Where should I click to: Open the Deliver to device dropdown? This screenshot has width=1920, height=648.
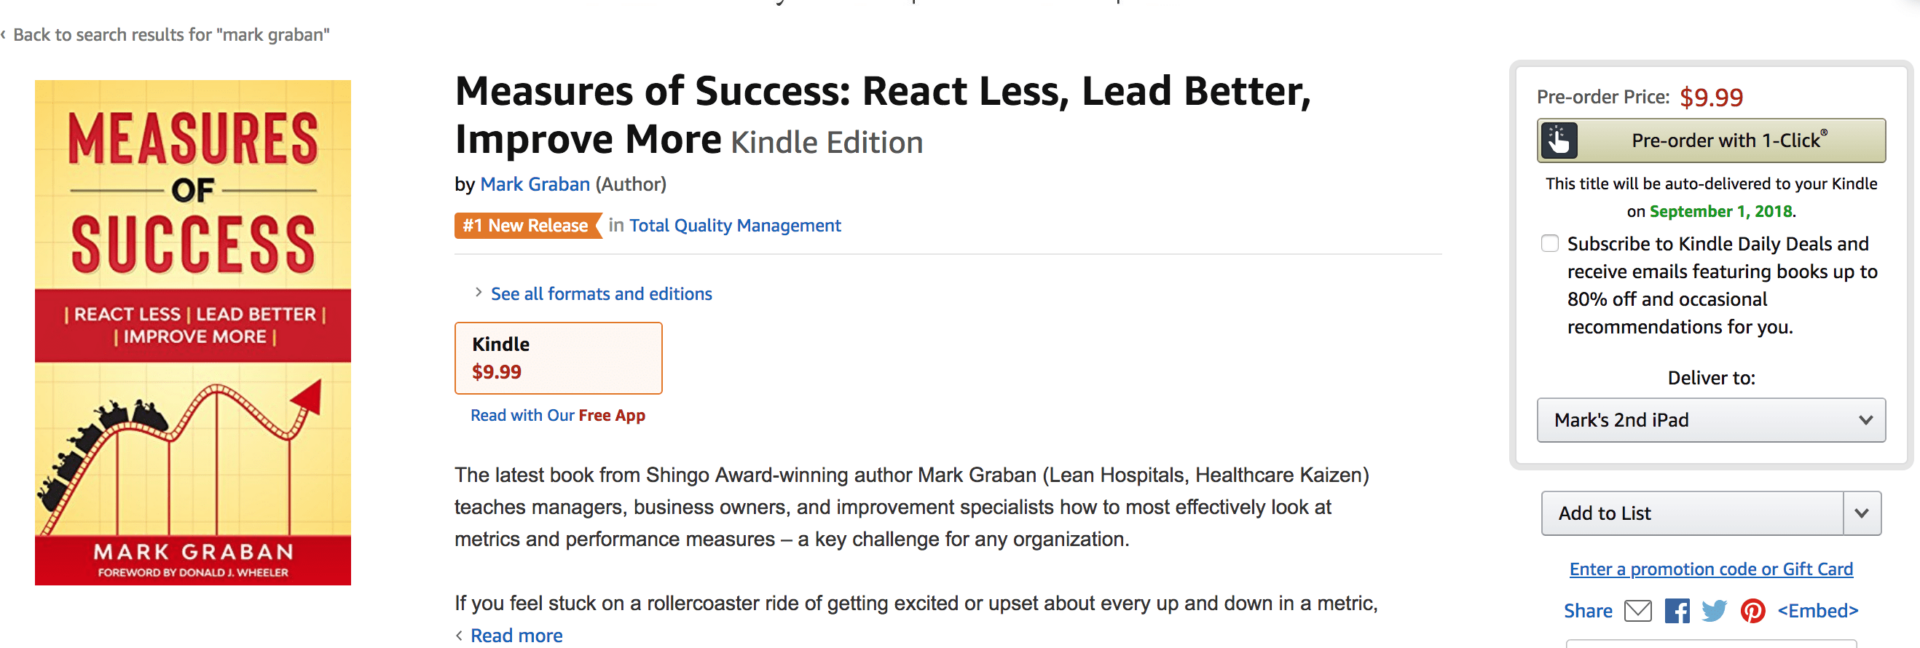pos(1711,420)
